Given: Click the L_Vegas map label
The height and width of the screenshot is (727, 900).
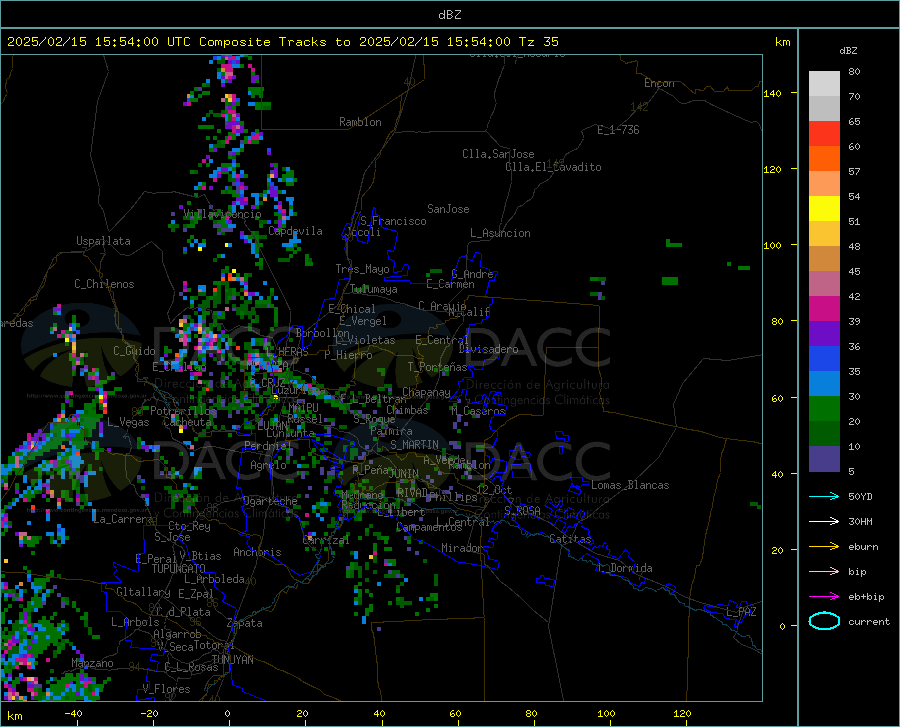Looking at the screenshot, I should tap(129, 422).
